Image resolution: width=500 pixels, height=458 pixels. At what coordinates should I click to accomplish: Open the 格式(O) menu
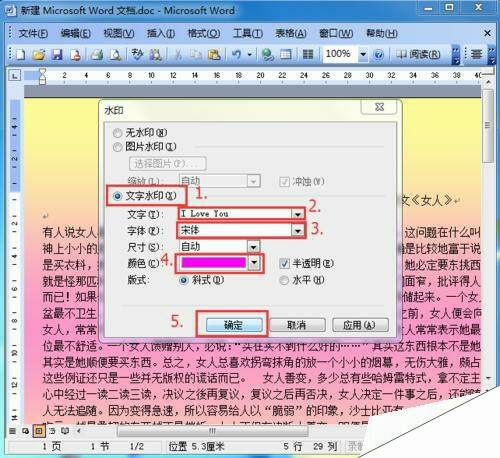tap(204, 33)
